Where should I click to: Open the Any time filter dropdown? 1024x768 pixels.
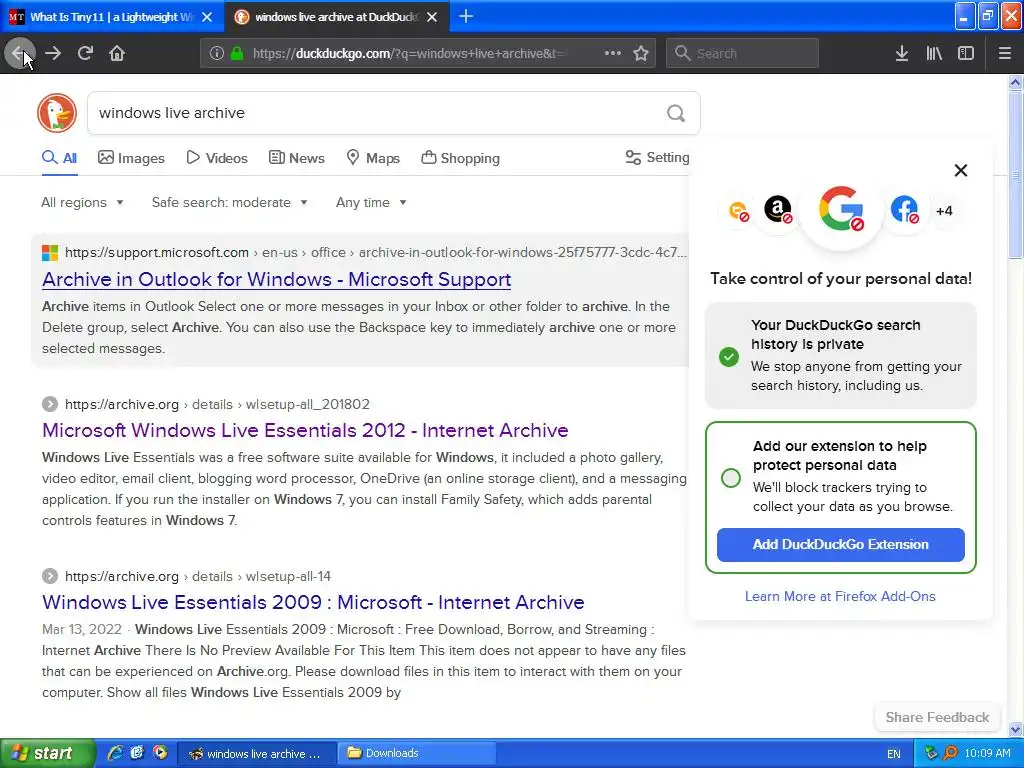pos(371,202)
